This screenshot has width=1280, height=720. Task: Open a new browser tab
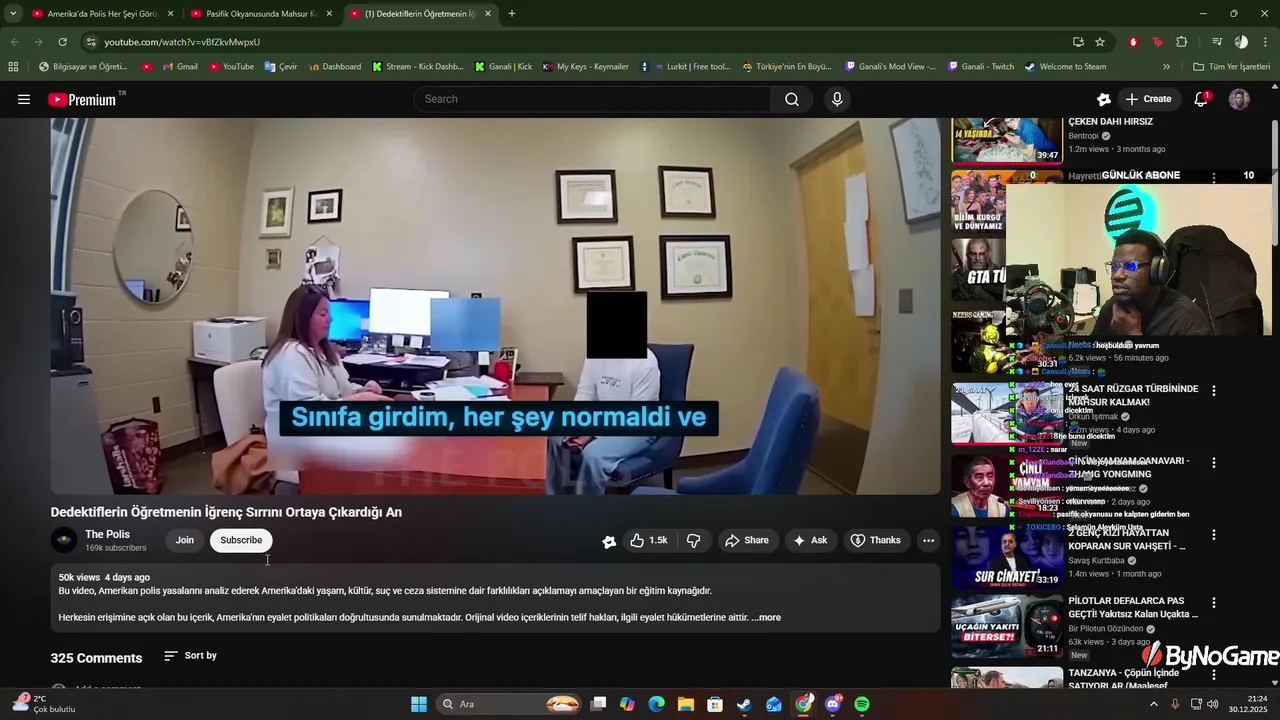coord(511,14)
